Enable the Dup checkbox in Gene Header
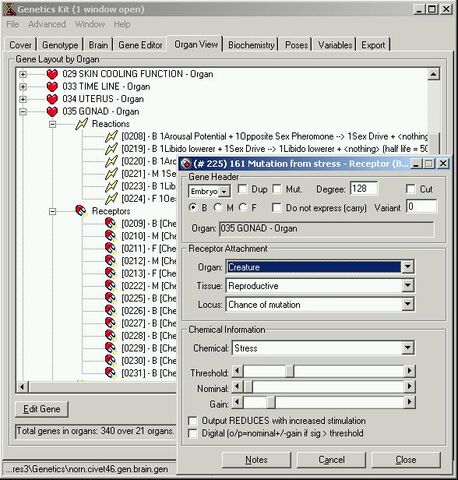The height and width of the screenshot is (480, 458). point(242,189)
